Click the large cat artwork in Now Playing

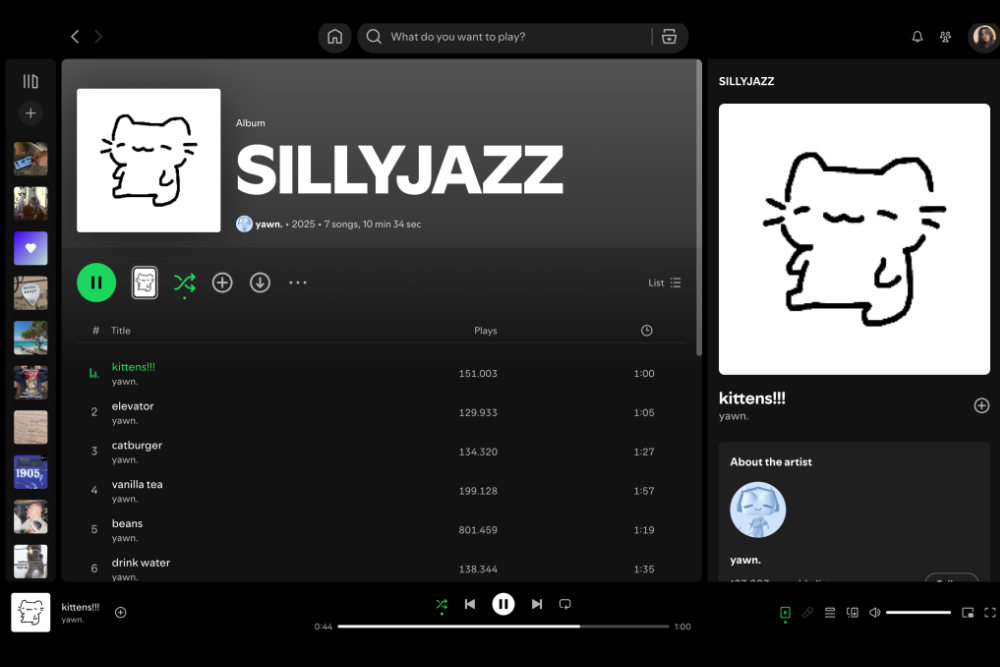pyautogui.click(x=854, y=239)
